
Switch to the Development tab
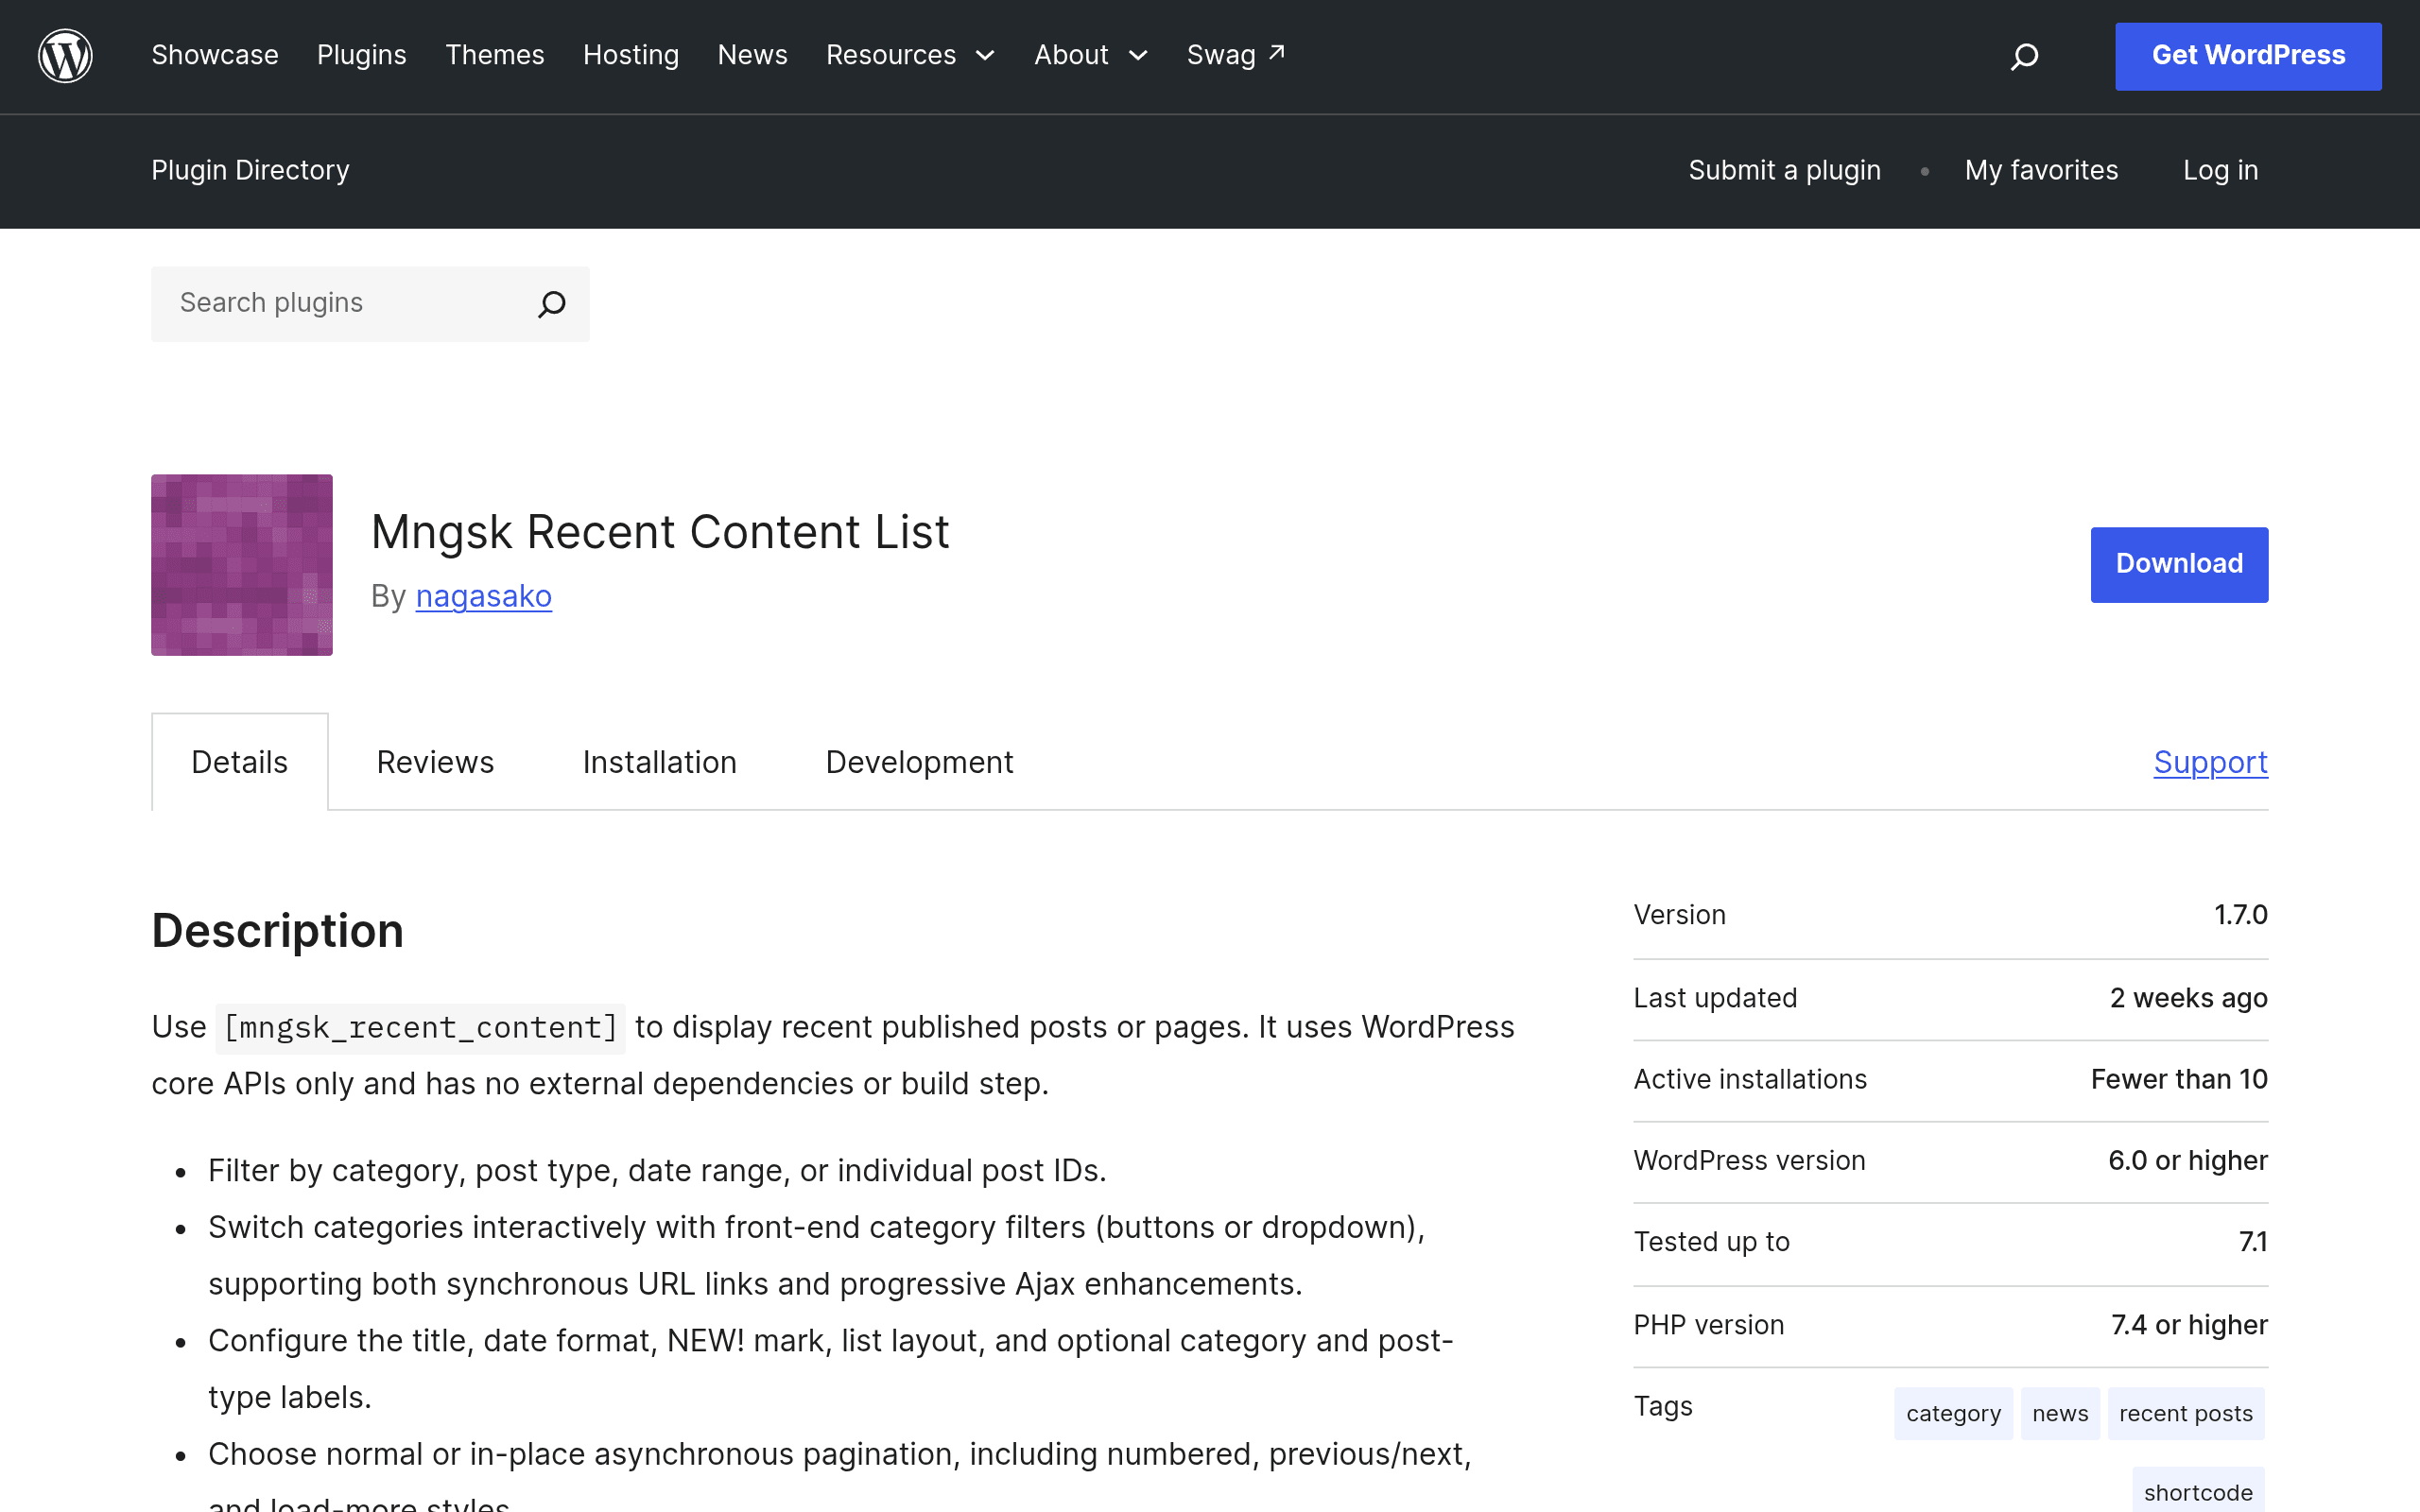(919, 762)
